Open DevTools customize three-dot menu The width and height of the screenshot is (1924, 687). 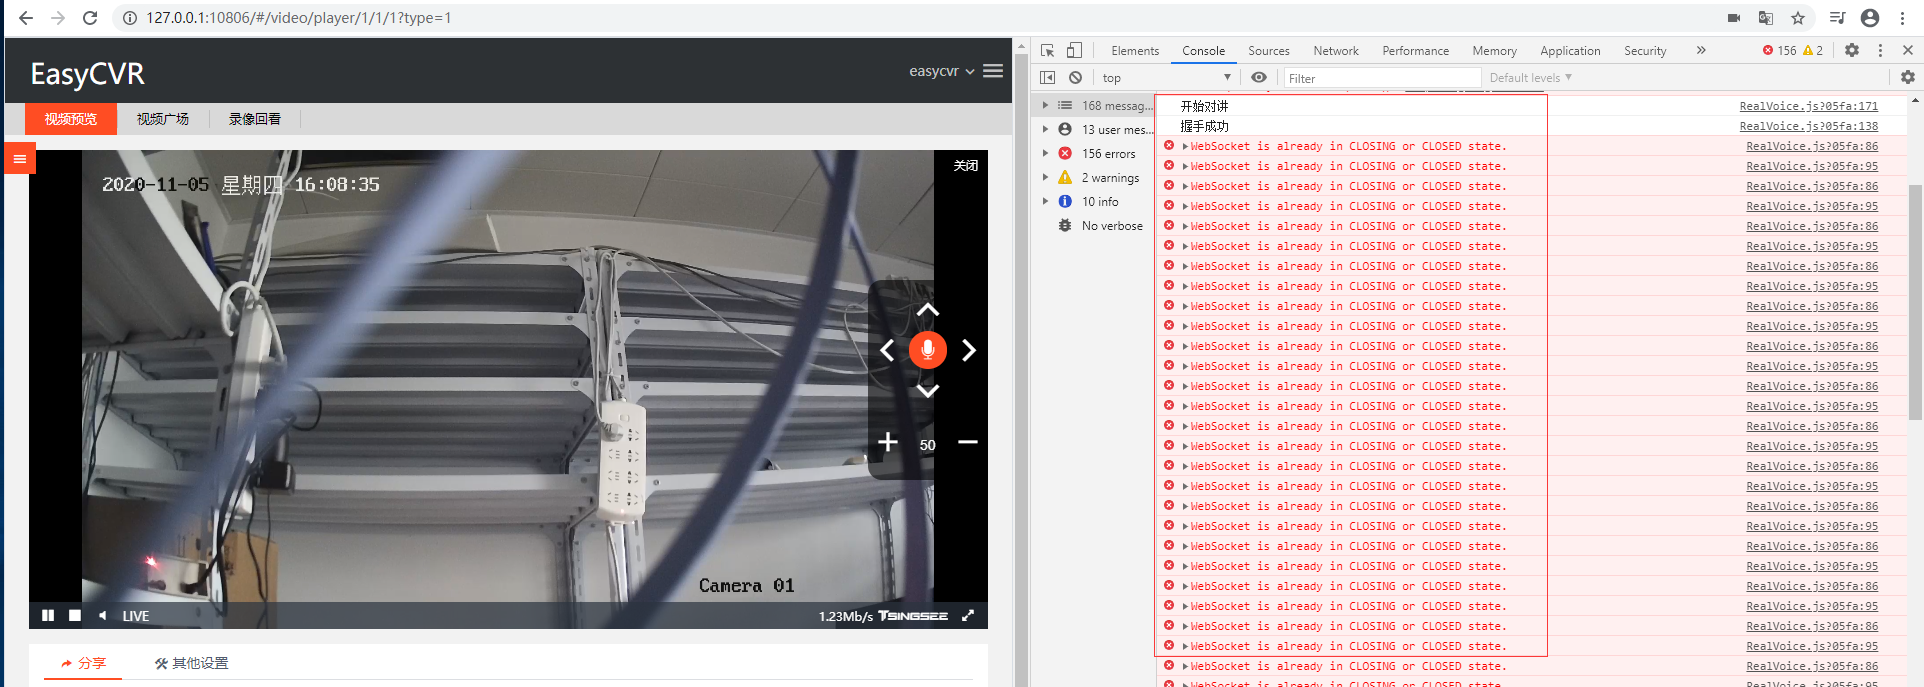1880,50
